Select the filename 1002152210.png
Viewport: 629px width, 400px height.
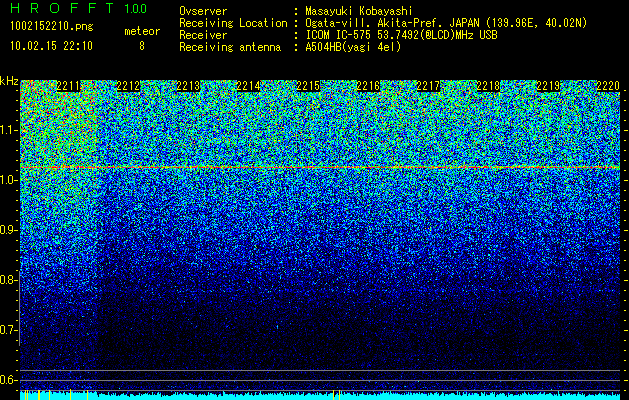coord(51,26)
